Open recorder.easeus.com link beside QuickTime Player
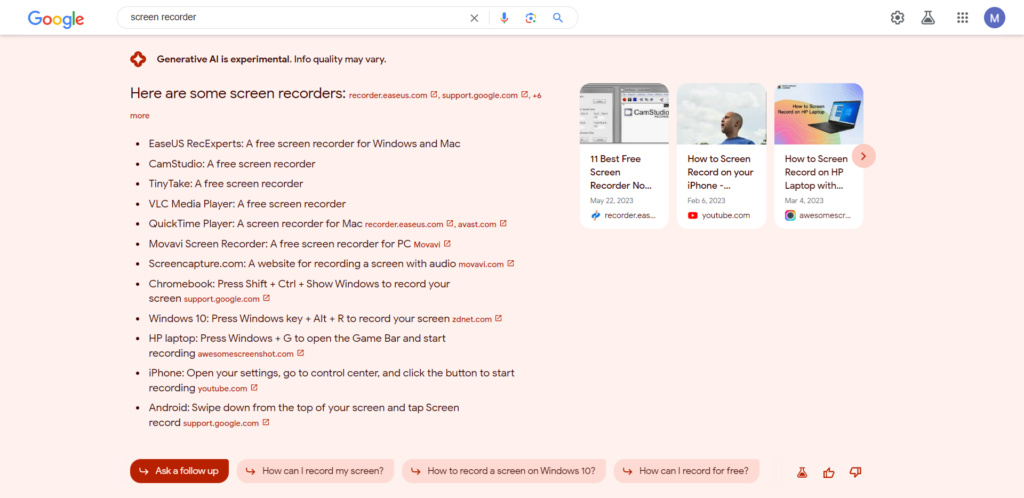The image size is (1024, 498). [x=409, y=224]
